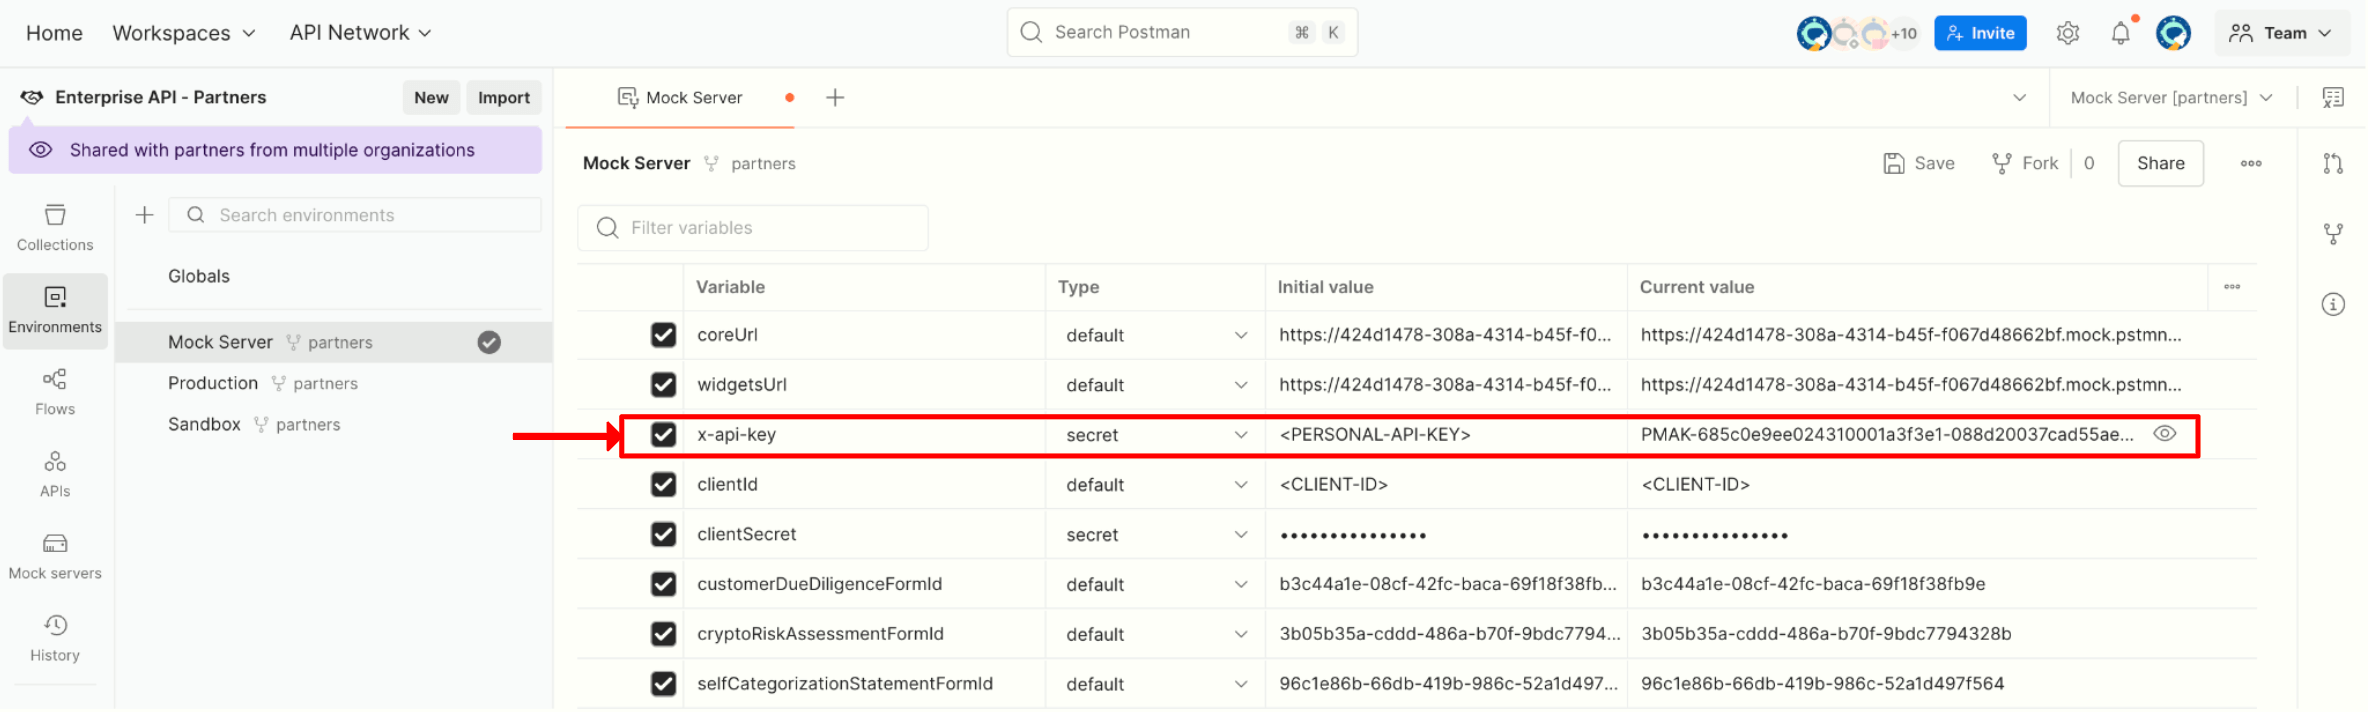
Task: Click the active environment checkmark on Mock Server
Action: point(489,342)
